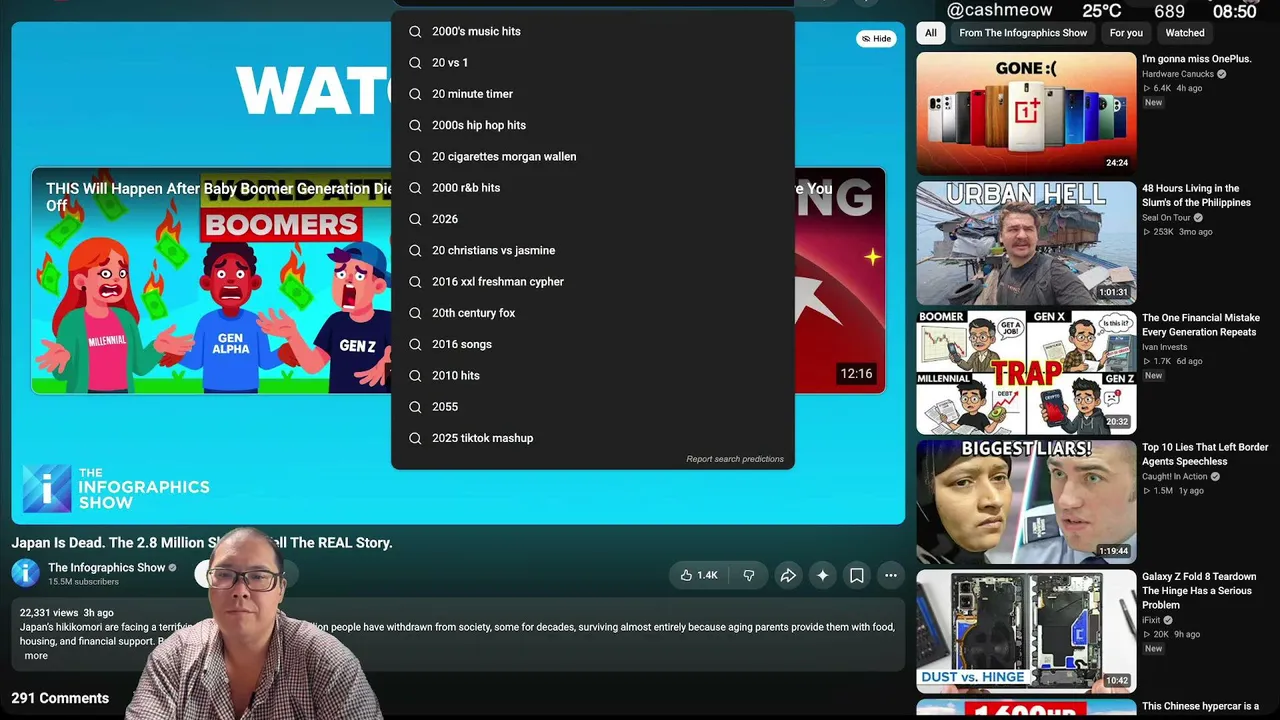The width and height of the screenshot is (1280, 720).
Task: Choose the "20th century fox" suggestion
Action: [x=593, y=313]
